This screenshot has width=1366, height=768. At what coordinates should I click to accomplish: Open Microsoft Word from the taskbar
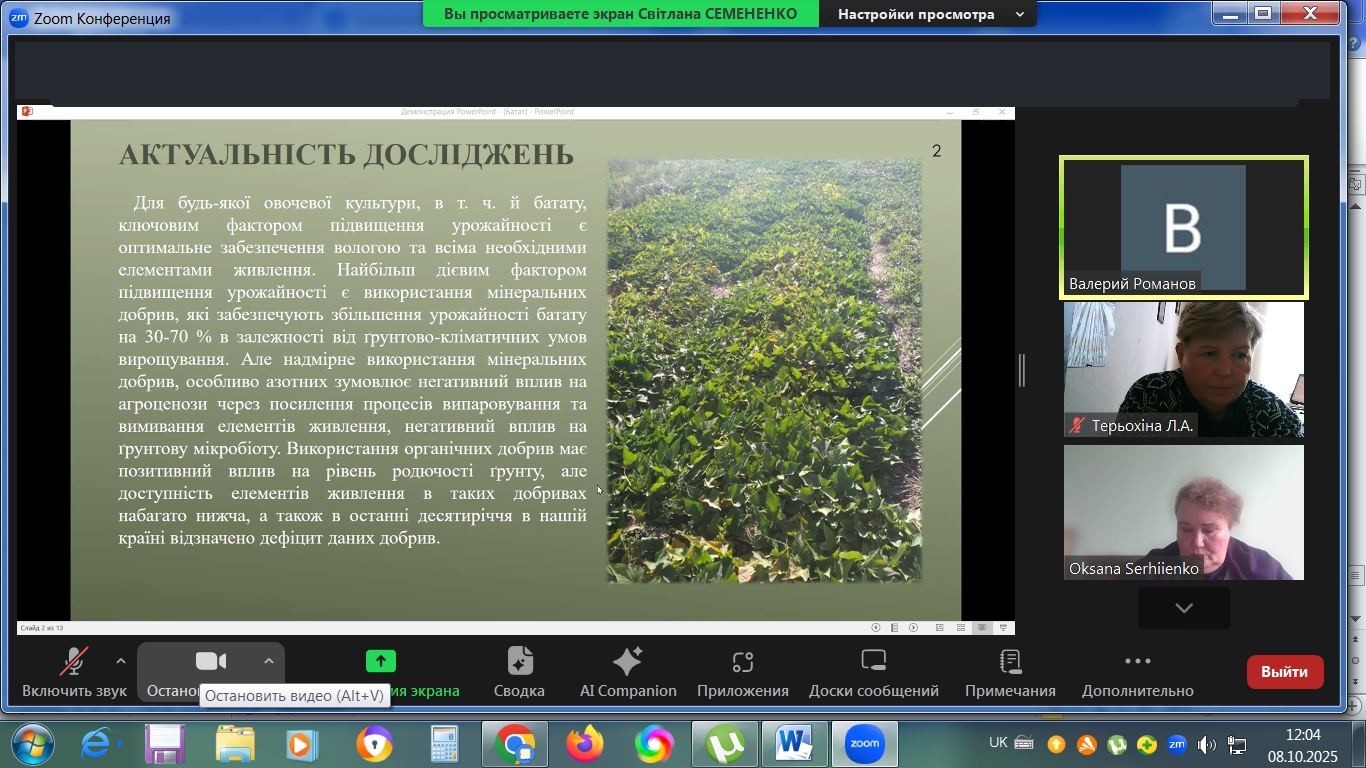coord(794,744)
